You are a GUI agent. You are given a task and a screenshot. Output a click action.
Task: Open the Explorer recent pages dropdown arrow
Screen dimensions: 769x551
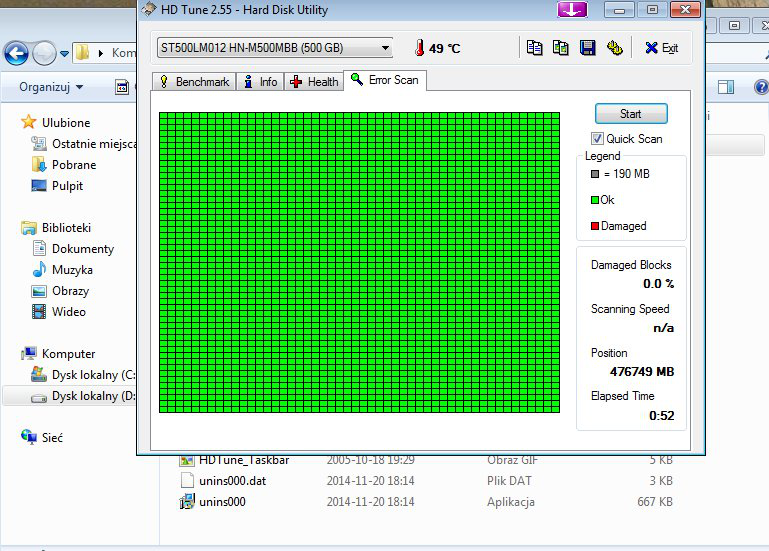[x=64, y=53]
